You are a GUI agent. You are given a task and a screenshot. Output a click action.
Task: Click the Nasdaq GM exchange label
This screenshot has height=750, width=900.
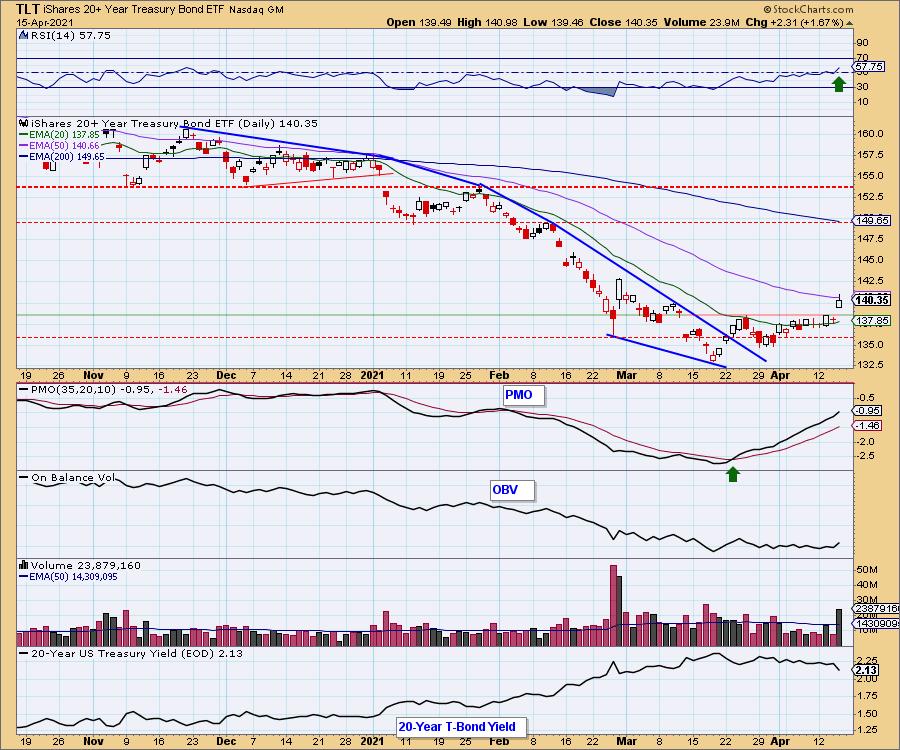point(256,10)
